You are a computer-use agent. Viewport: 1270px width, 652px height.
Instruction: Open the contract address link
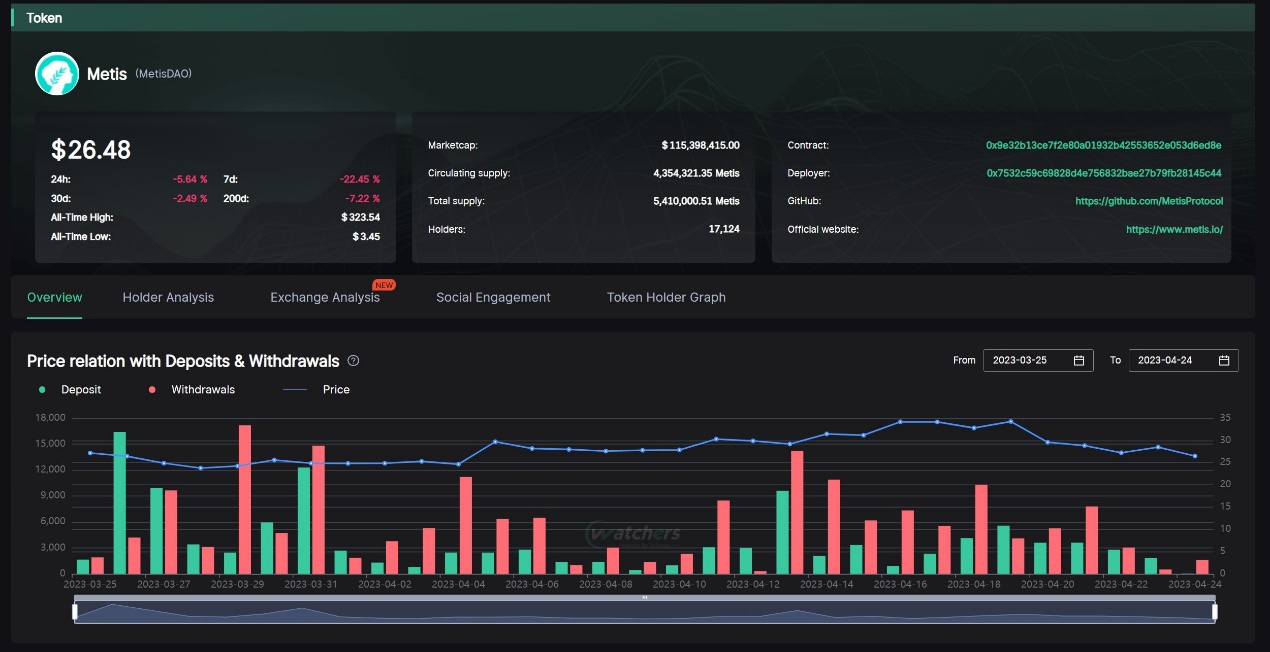(x=1103, y=145)
